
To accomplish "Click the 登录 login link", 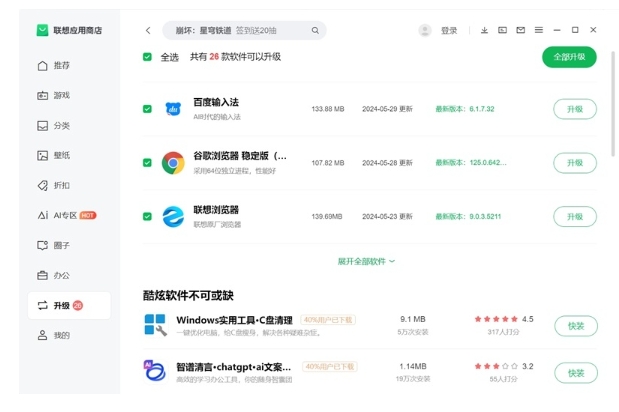I will 449,30.
